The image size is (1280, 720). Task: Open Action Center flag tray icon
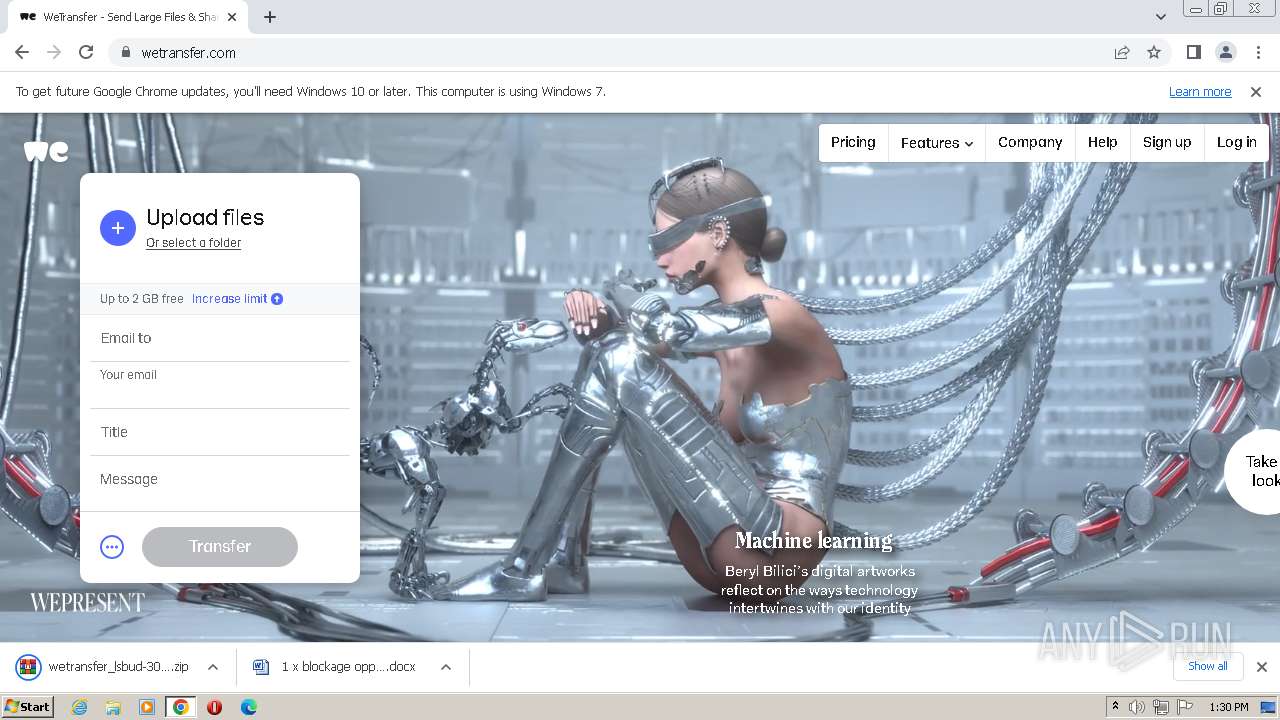(x=1185, y=707)
